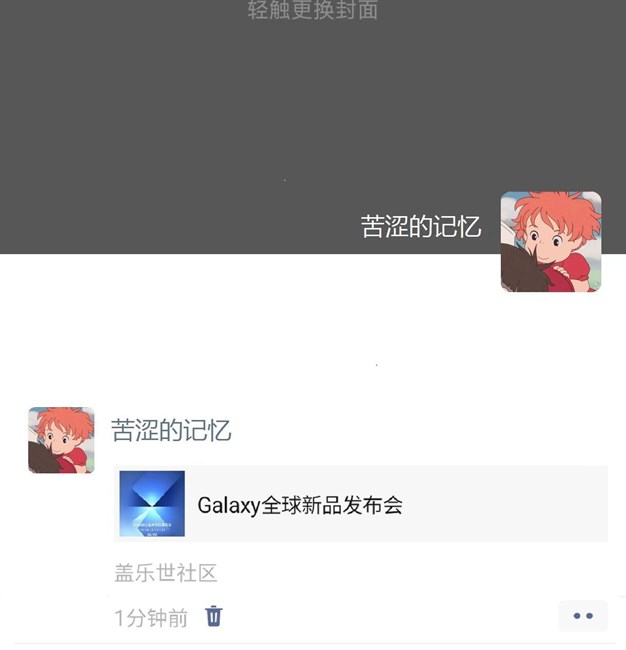The image size is (626, 650).
Task: Open the poster name 苦涩的记忆 above link card
Action: click(171, 430)
